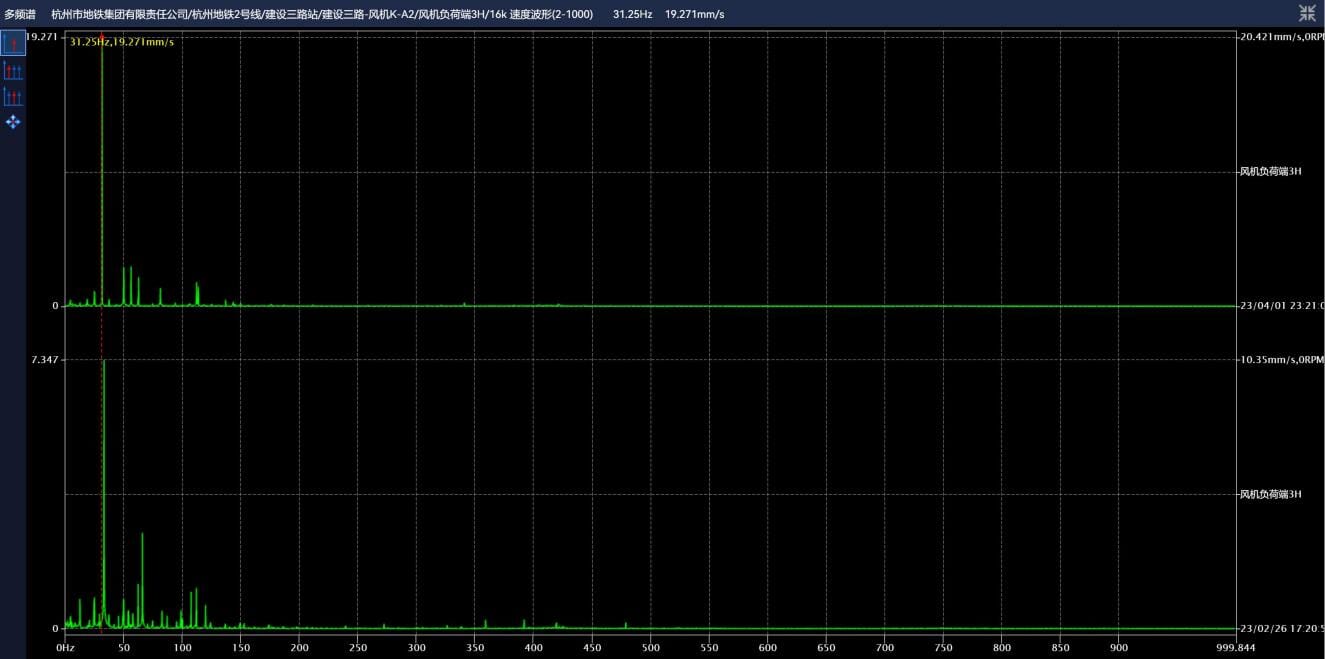Click the lower spectrum peak near 65 Hz
Screen dimensions: 1325x659
142,536
